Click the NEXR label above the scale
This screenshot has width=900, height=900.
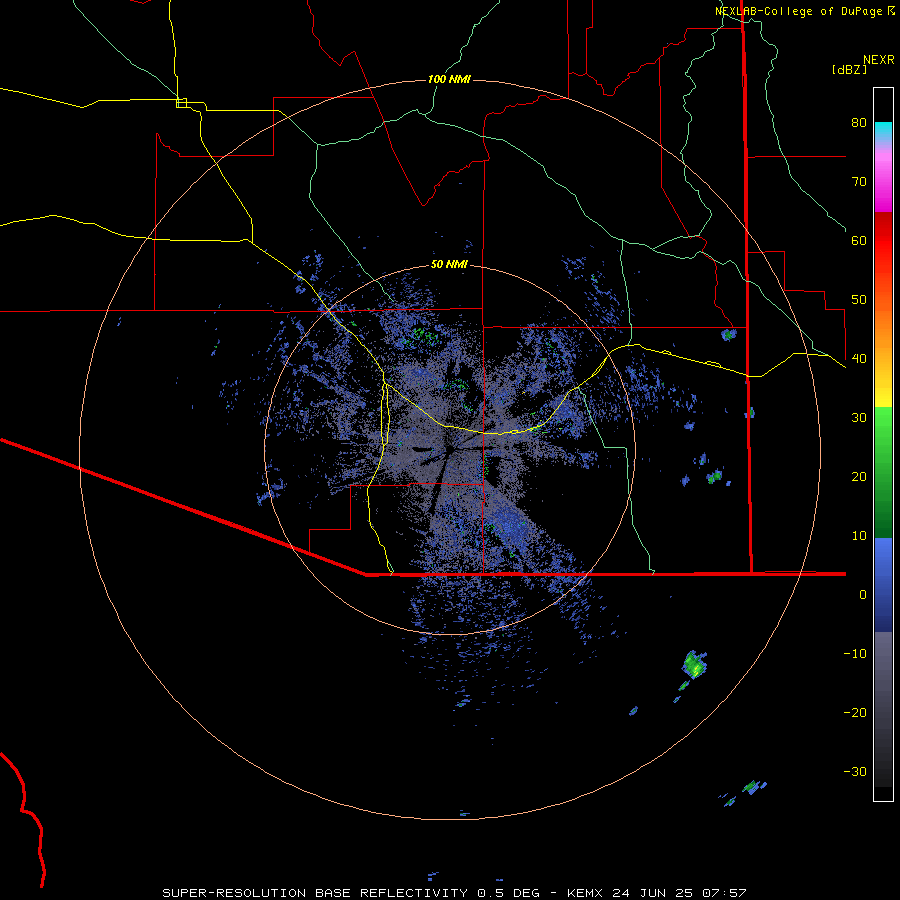click(x=879, y=60)
